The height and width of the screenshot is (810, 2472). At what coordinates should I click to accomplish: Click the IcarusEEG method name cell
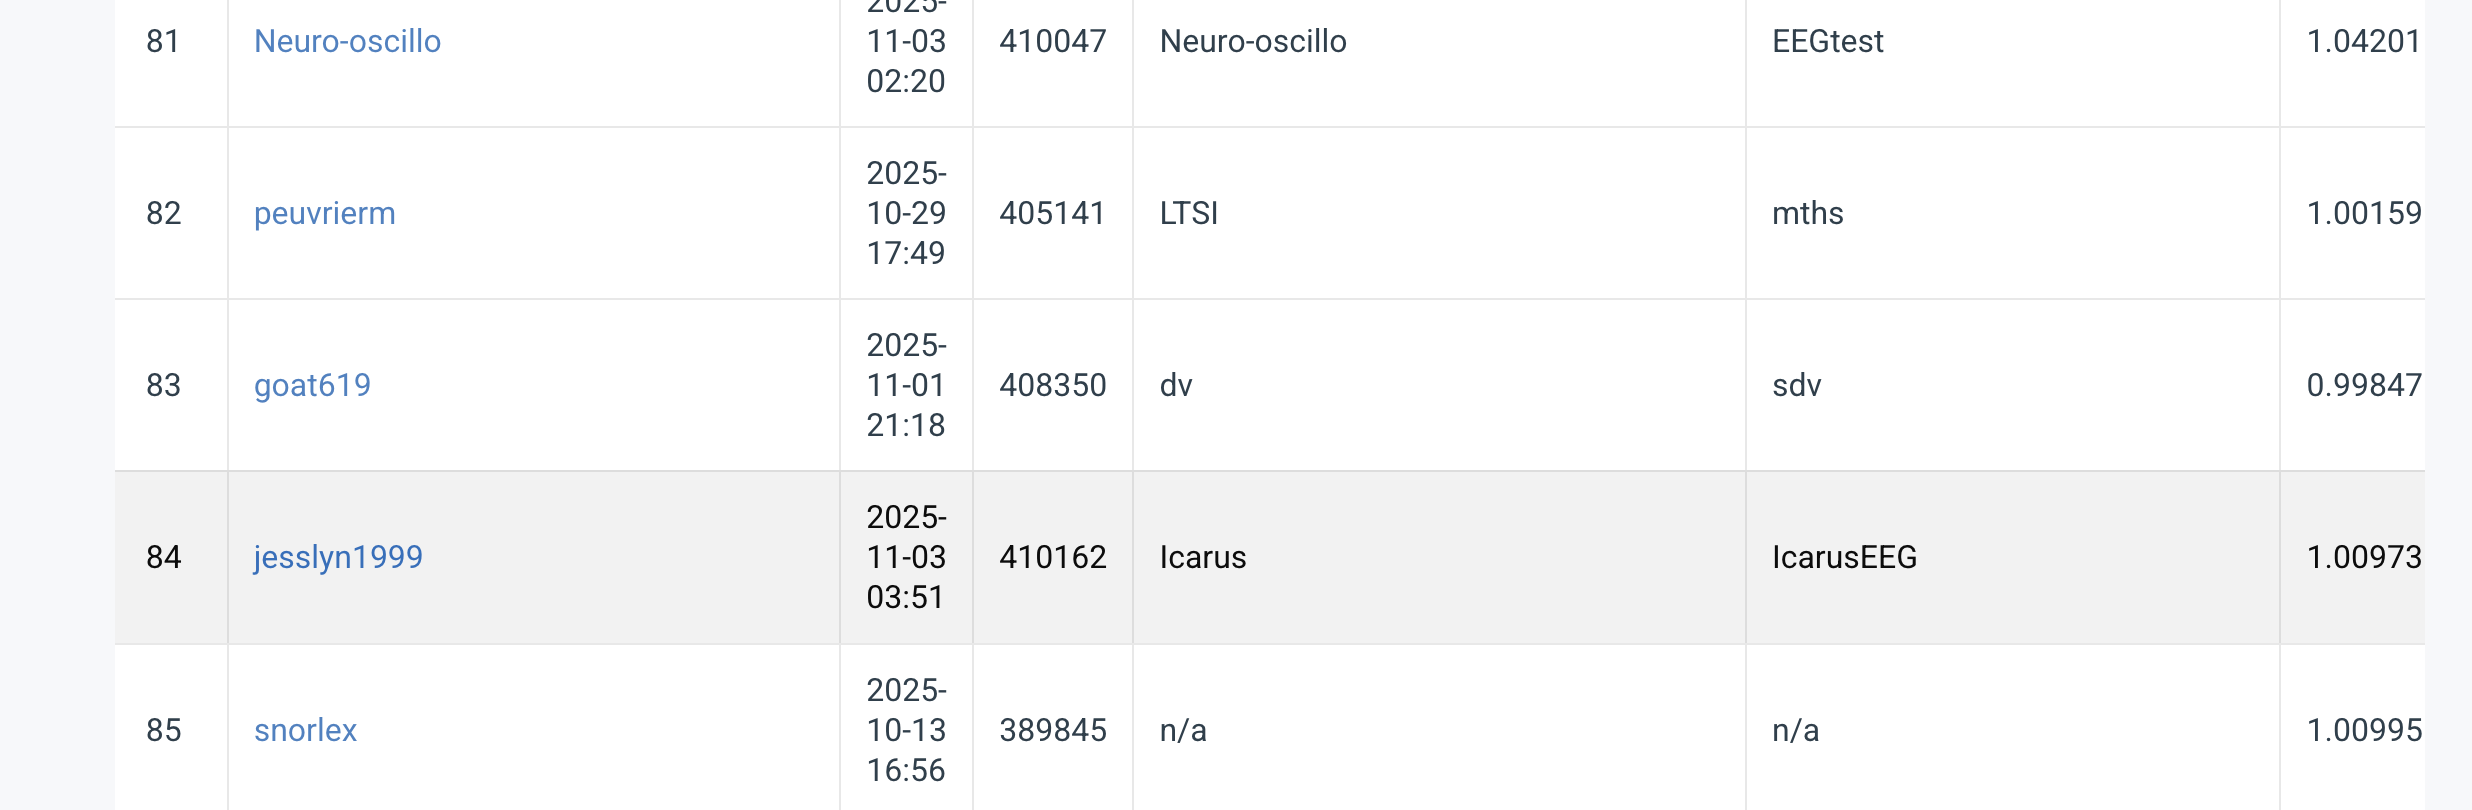point(1844,557)
